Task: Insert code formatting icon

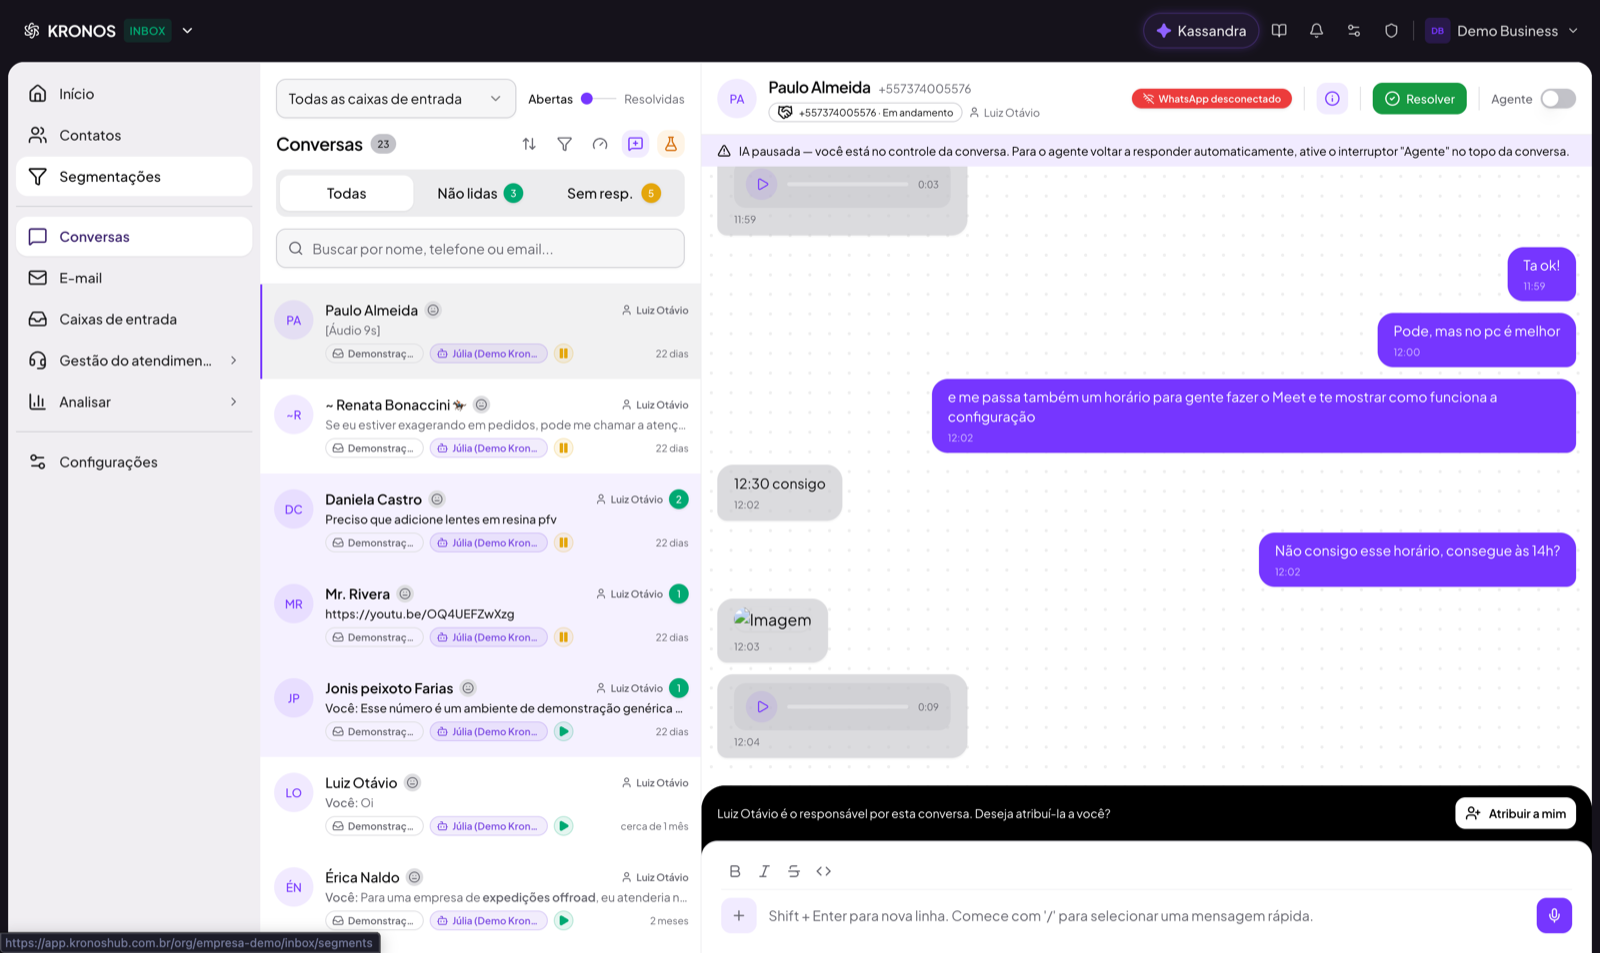Action: [824, 871]
